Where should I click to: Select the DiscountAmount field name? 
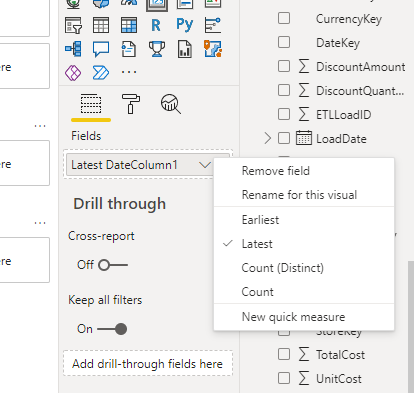point(361,67)
